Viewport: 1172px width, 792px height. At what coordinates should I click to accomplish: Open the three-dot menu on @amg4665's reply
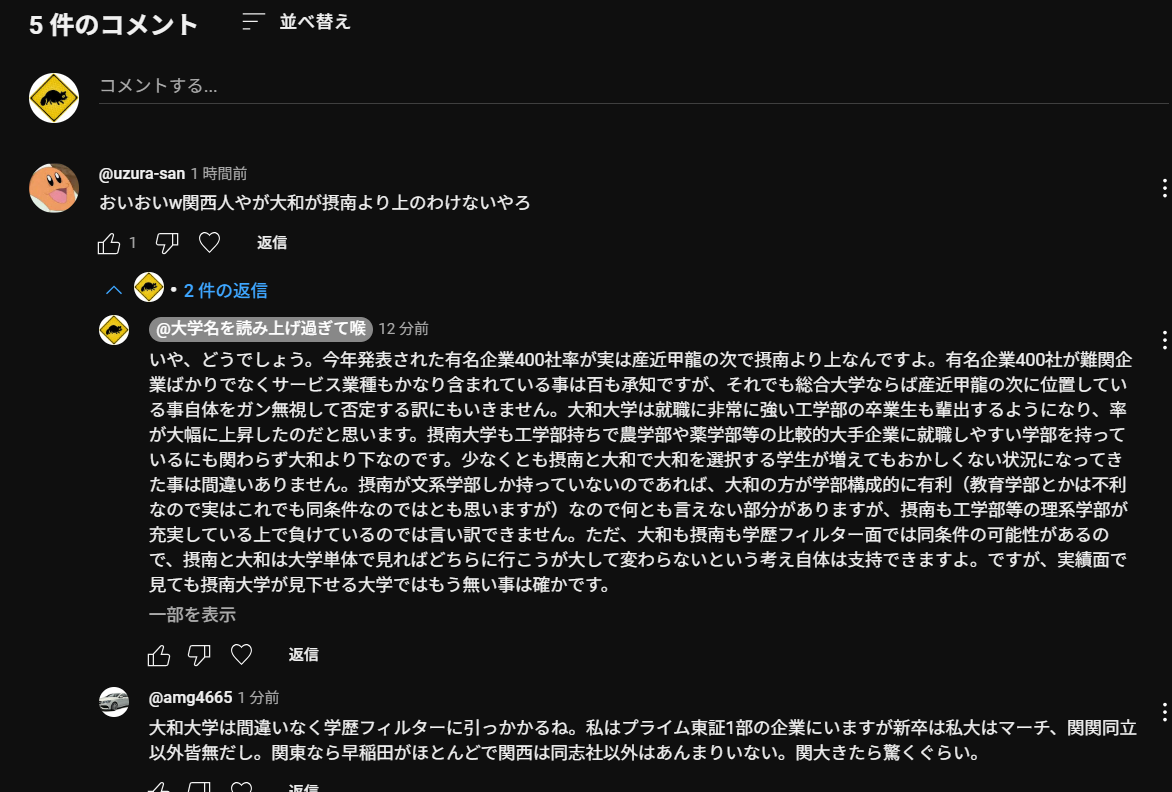(x=1164, y=711)
